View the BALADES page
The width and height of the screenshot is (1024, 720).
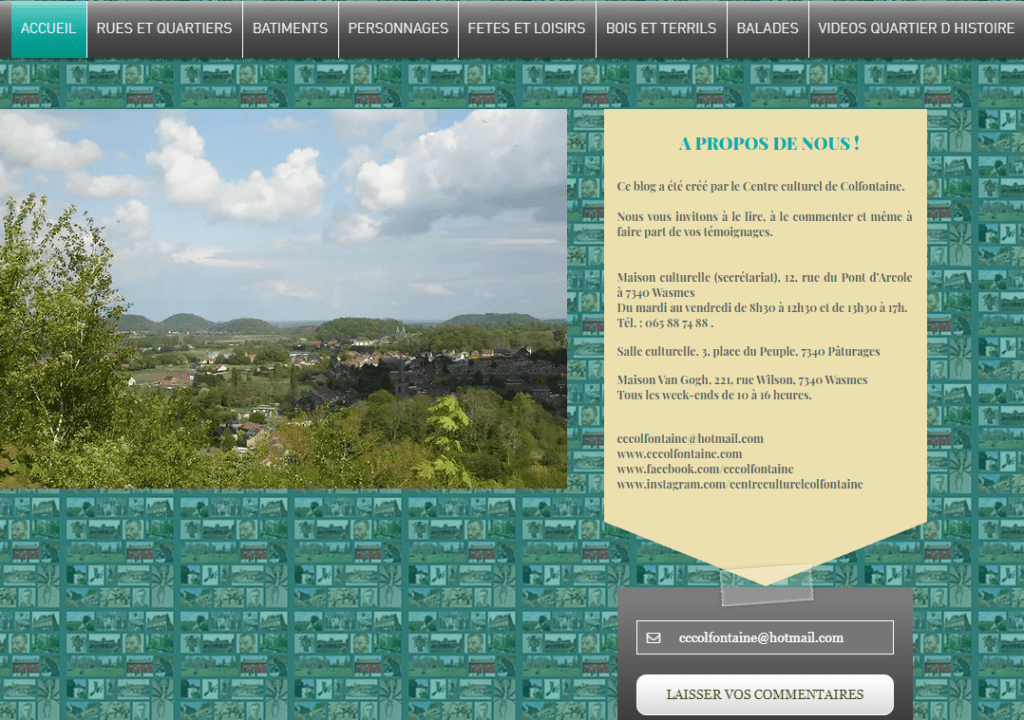[x=767, y=29]
